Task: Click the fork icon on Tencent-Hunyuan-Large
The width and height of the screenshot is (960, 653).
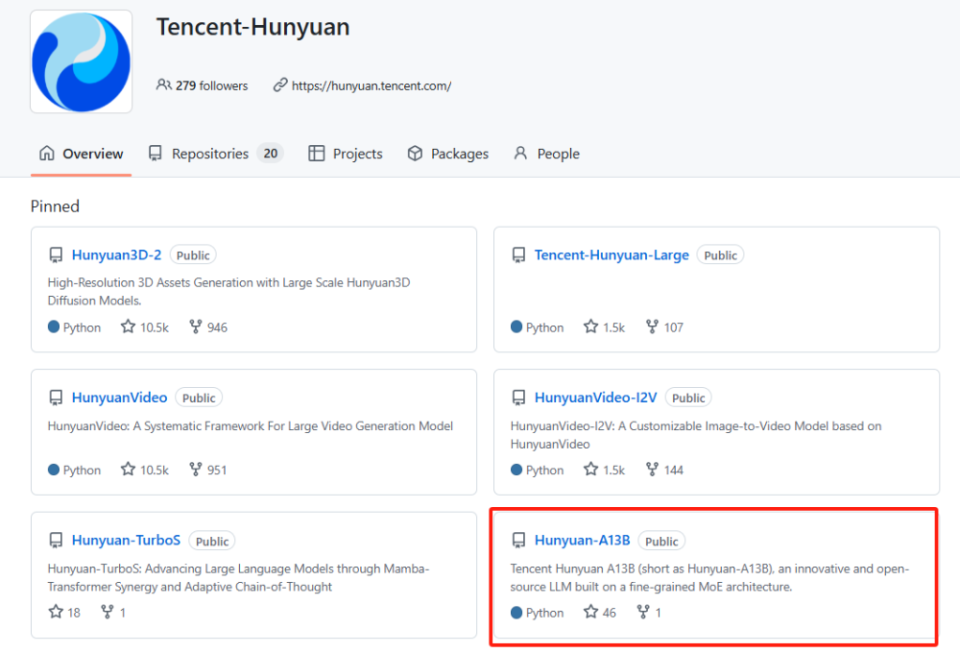Action: [x=653, y=327]
